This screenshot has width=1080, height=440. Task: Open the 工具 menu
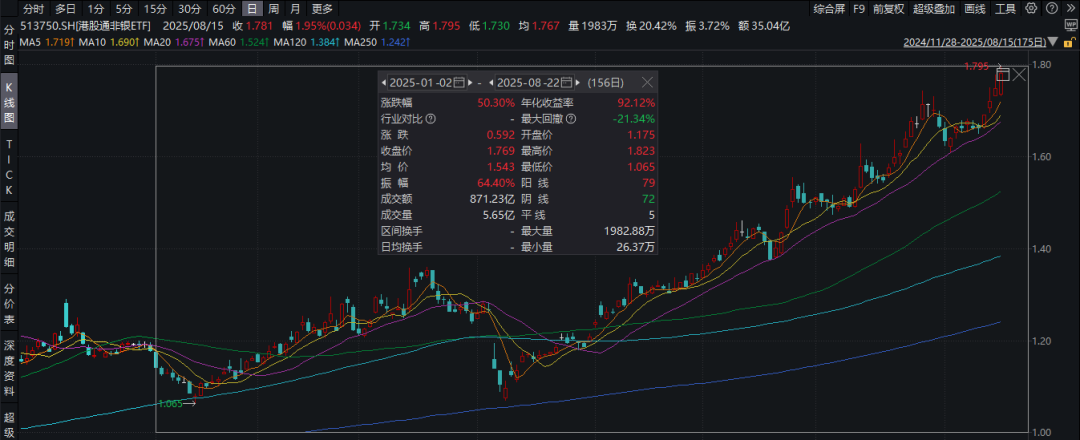tap(1006, 8)
